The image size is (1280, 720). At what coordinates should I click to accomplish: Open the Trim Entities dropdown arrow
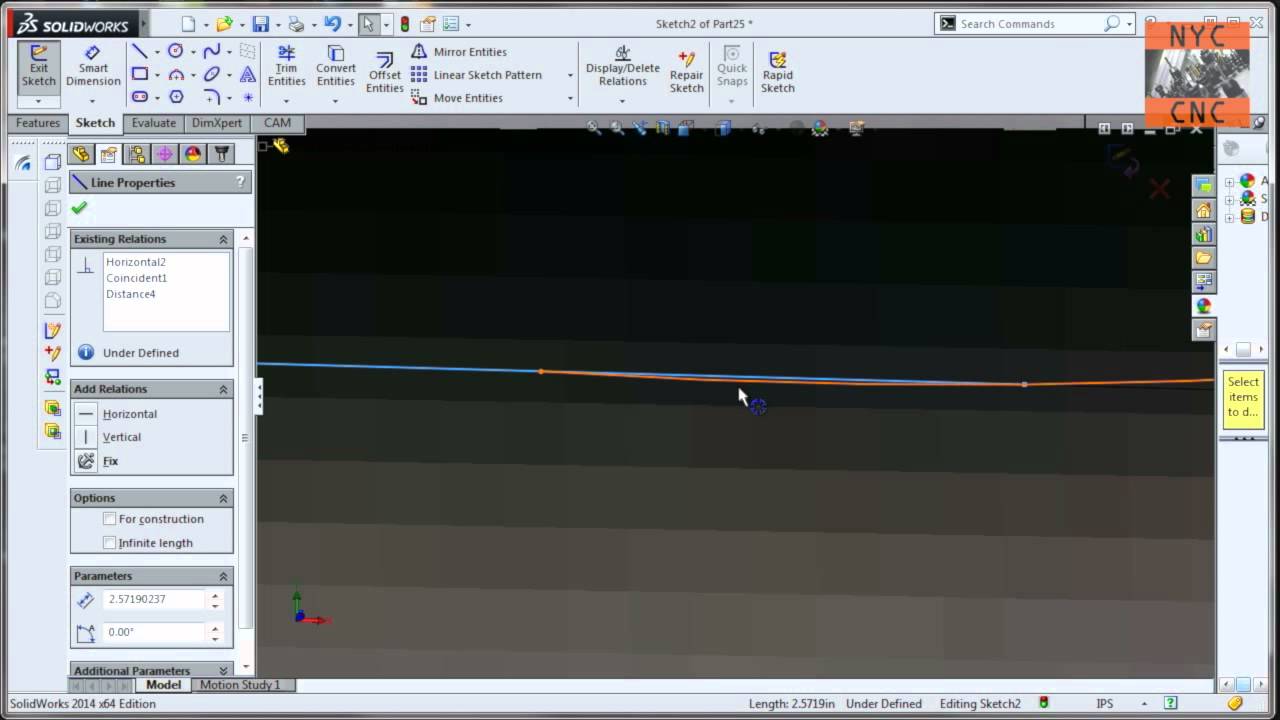[x=286, y=101]
